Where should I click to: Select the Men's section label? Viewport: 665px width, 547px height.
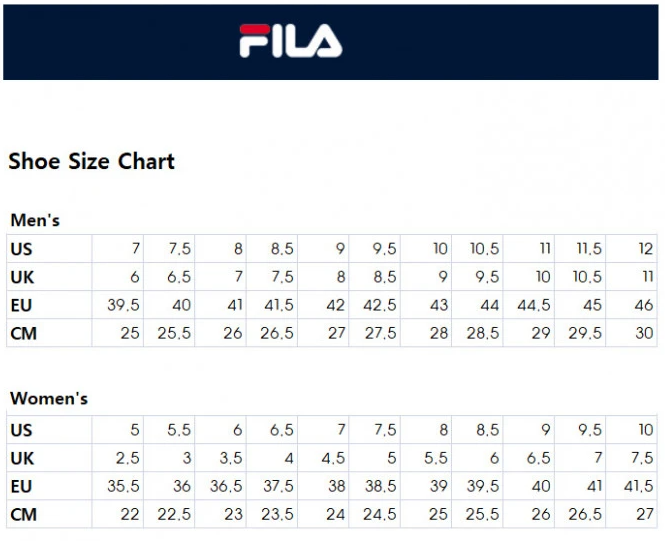35,220
